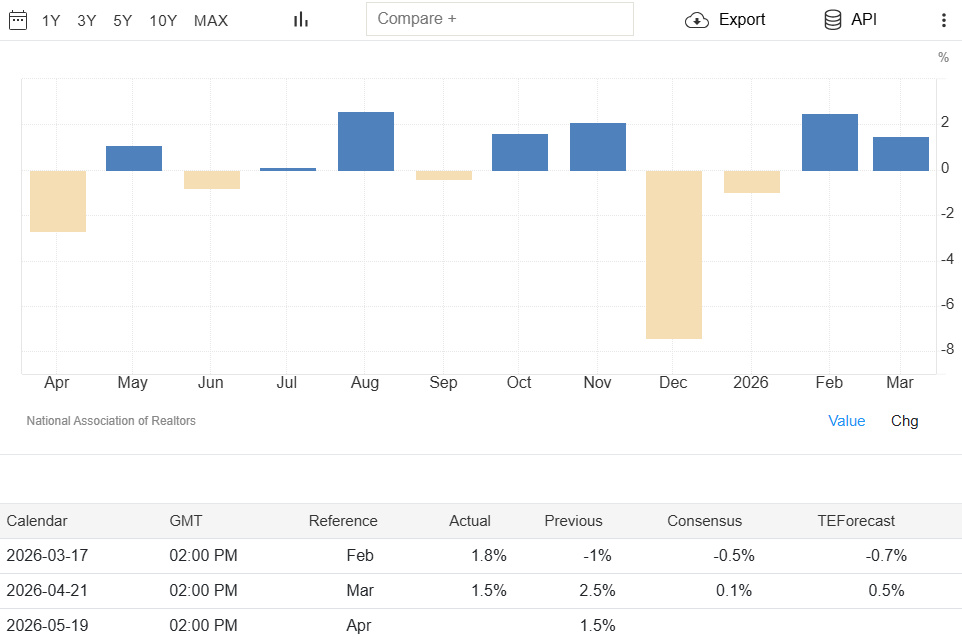Click the -1% previous value
Screen dimensions: 962x642
(598, 556)
